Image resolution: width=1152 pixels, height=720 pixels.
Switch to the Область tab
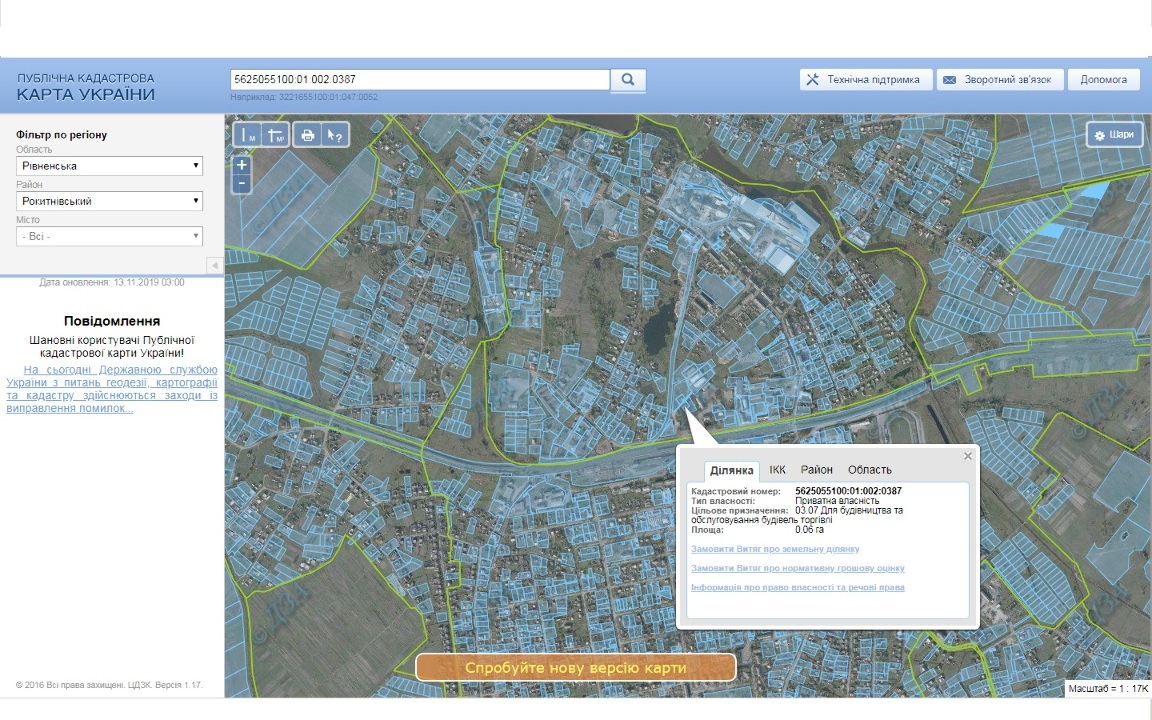(870, 469)
